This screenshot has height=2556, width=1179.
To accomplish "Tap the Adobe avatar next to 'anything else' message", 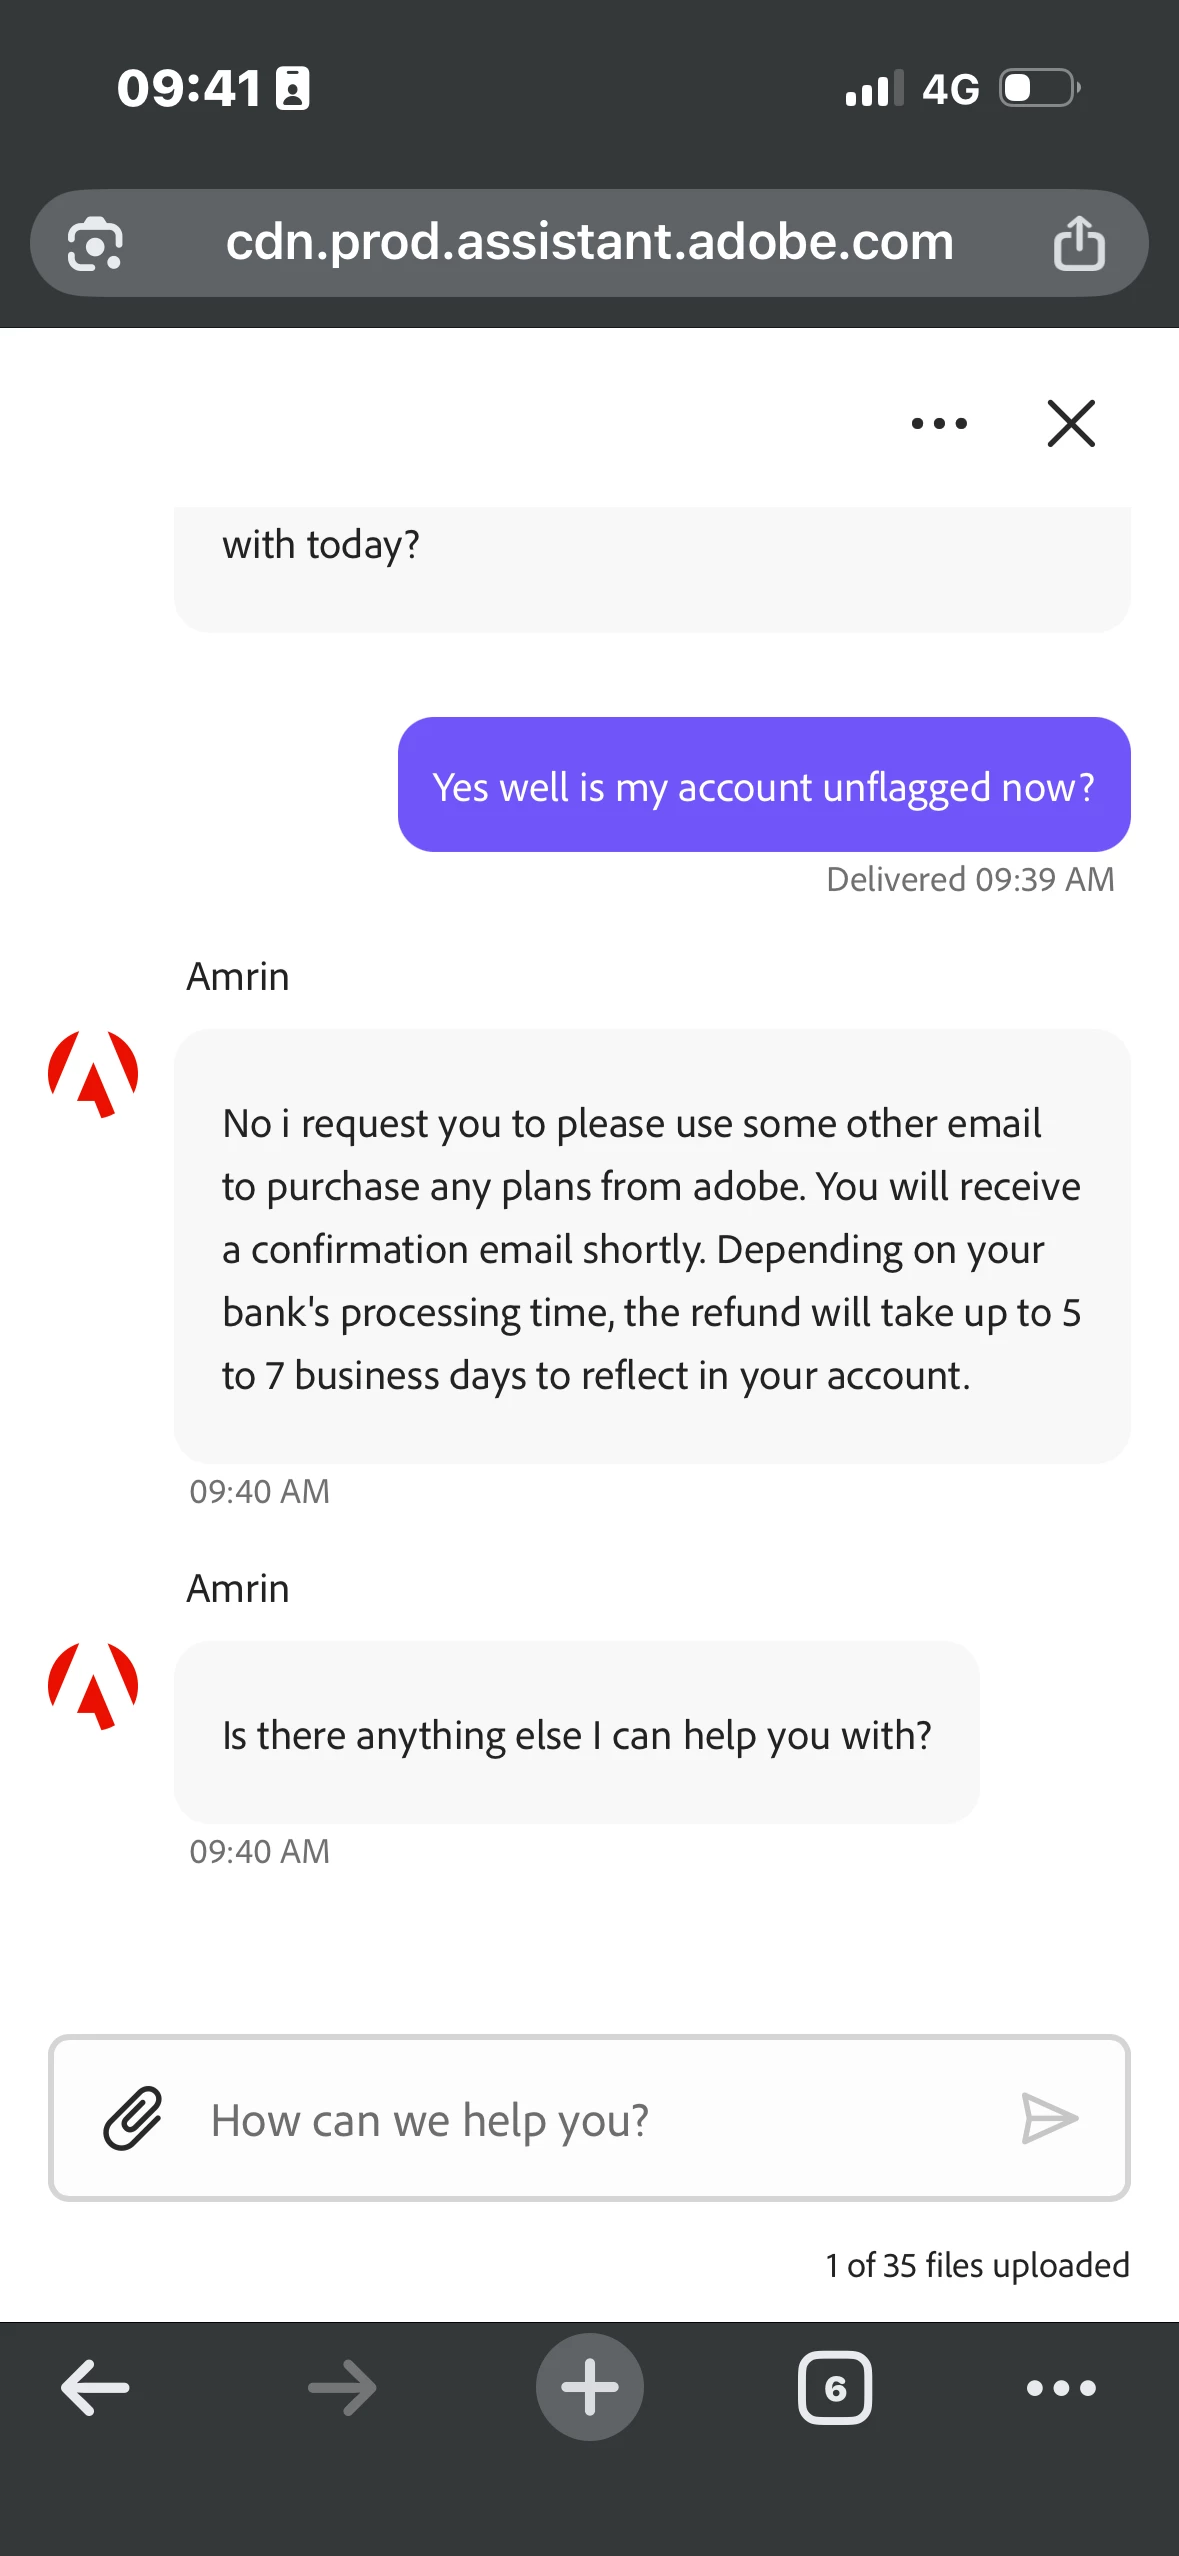I will pos(93,1686).
